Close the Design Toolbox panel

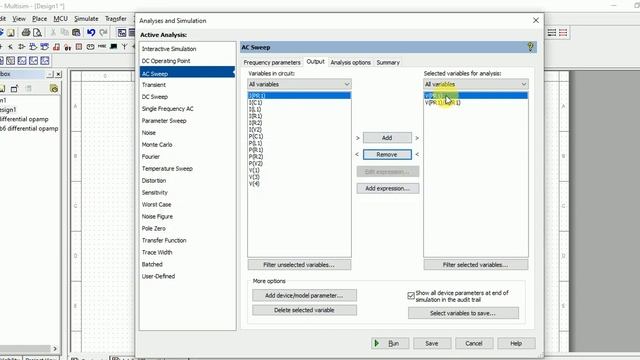pyautogui.click(x=58, y=74)
